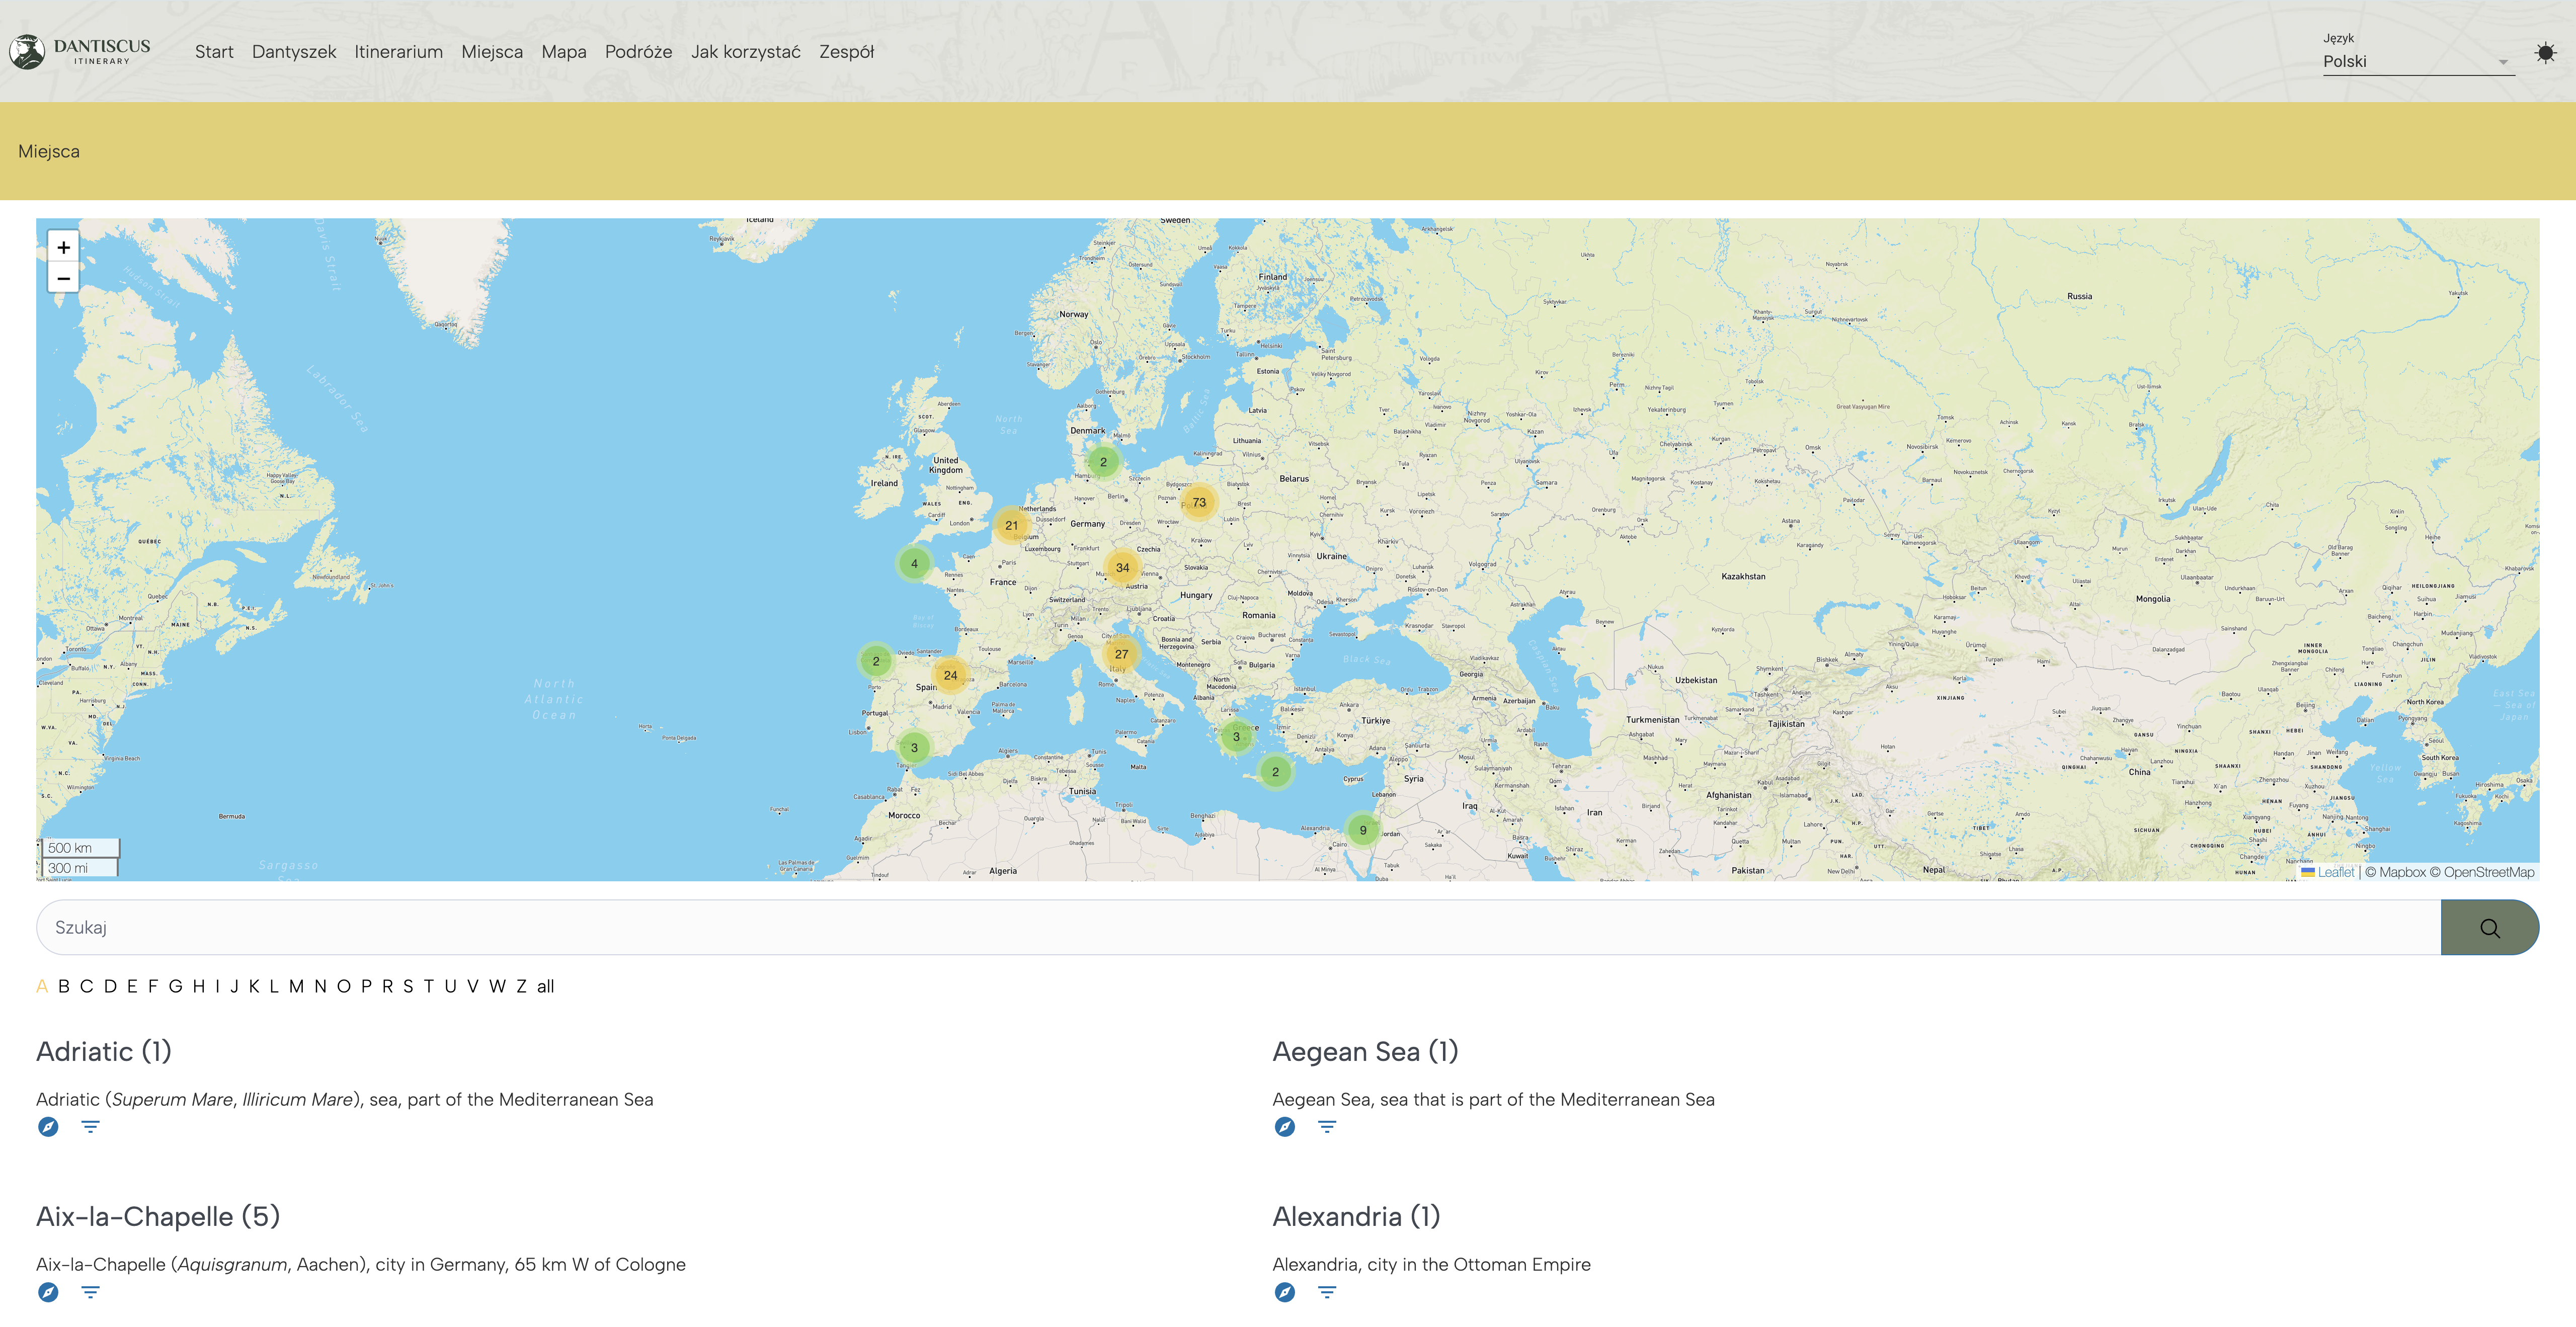Open the filter icon under Aegean Sea
The image size is (2576, 1327).
pyautogui.click(x=1327, y=1127)
